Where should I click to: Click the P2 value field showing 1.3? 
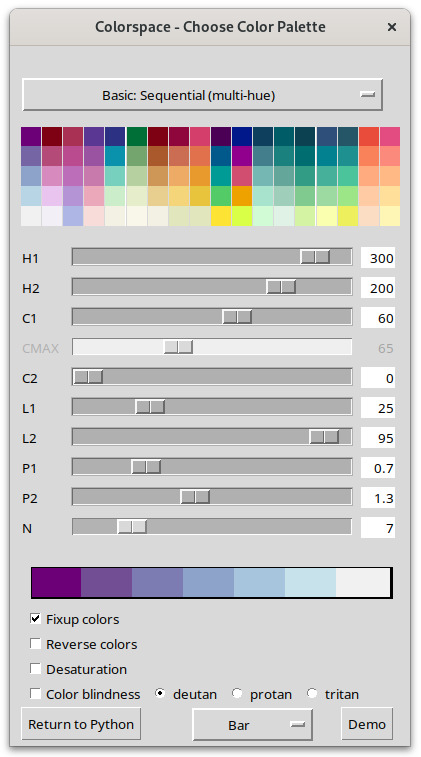(378, 498)
